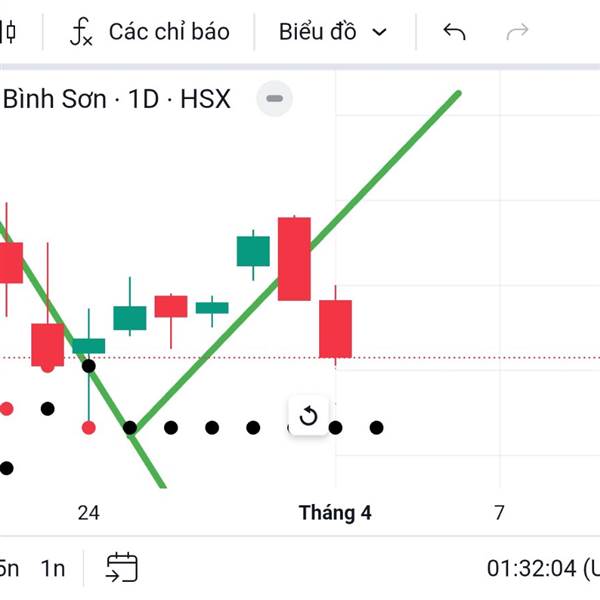This screenshot has width=600, height=600.
Task: Click the large red candle before Tháng 4
Action: [x=294, y=258]
